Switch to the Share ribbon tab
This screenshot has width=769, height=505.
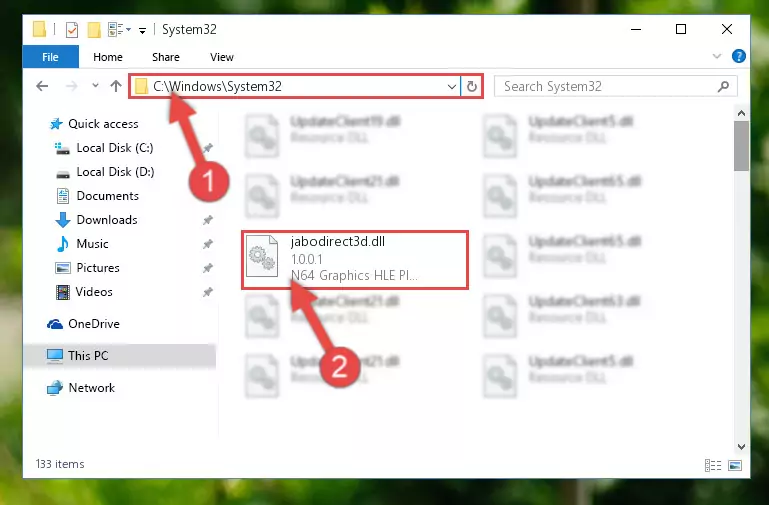pyautogui.click(x=166, y=57)
